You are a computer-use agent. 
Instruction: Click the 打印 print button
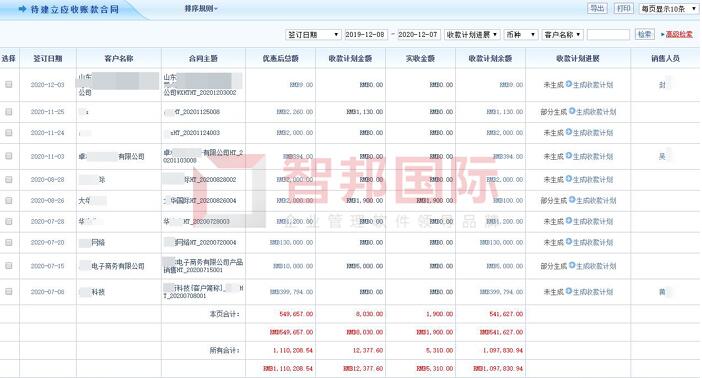point(624,8)
